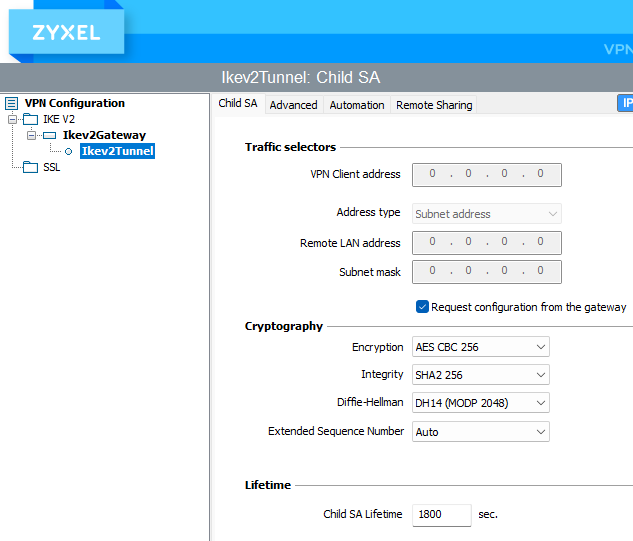The width and height of the screenshot is (633, 541).
Task: Open the Extended Sequence Number dropdown
Action: [481, 432]
